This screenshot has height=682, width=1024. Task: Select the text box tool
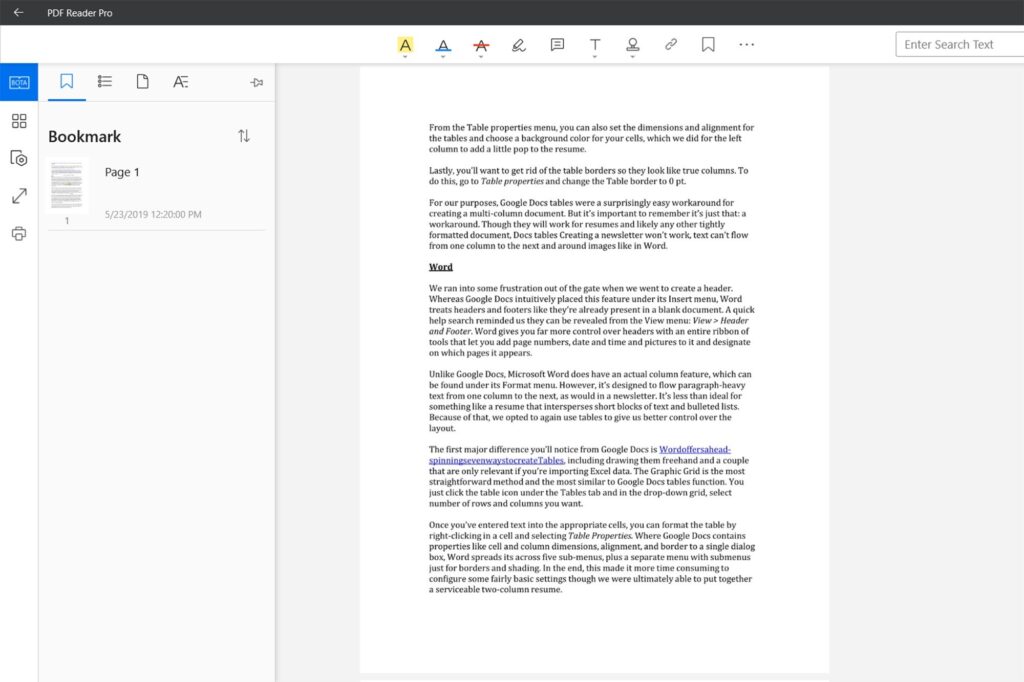(595, 44)
